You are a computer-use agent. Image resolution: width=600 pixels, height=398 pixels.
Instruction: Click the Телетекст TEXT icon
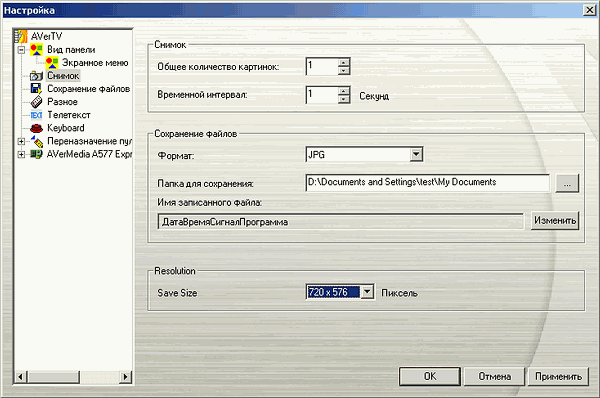36,115
